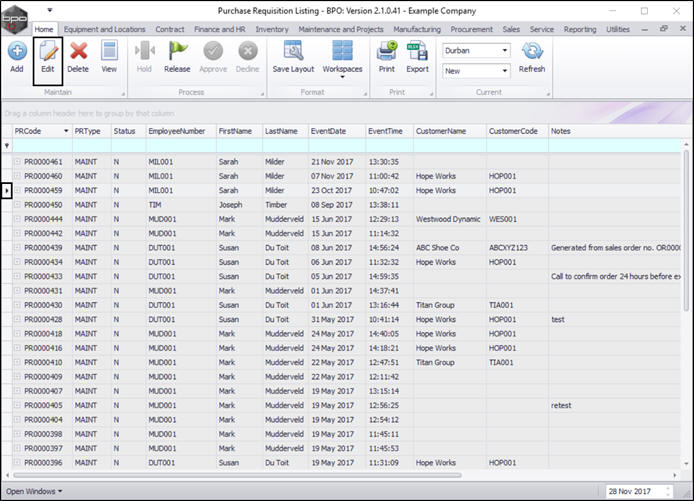
Task: Open the Workspaces dropdown
Action: click(x=343, y=60)
